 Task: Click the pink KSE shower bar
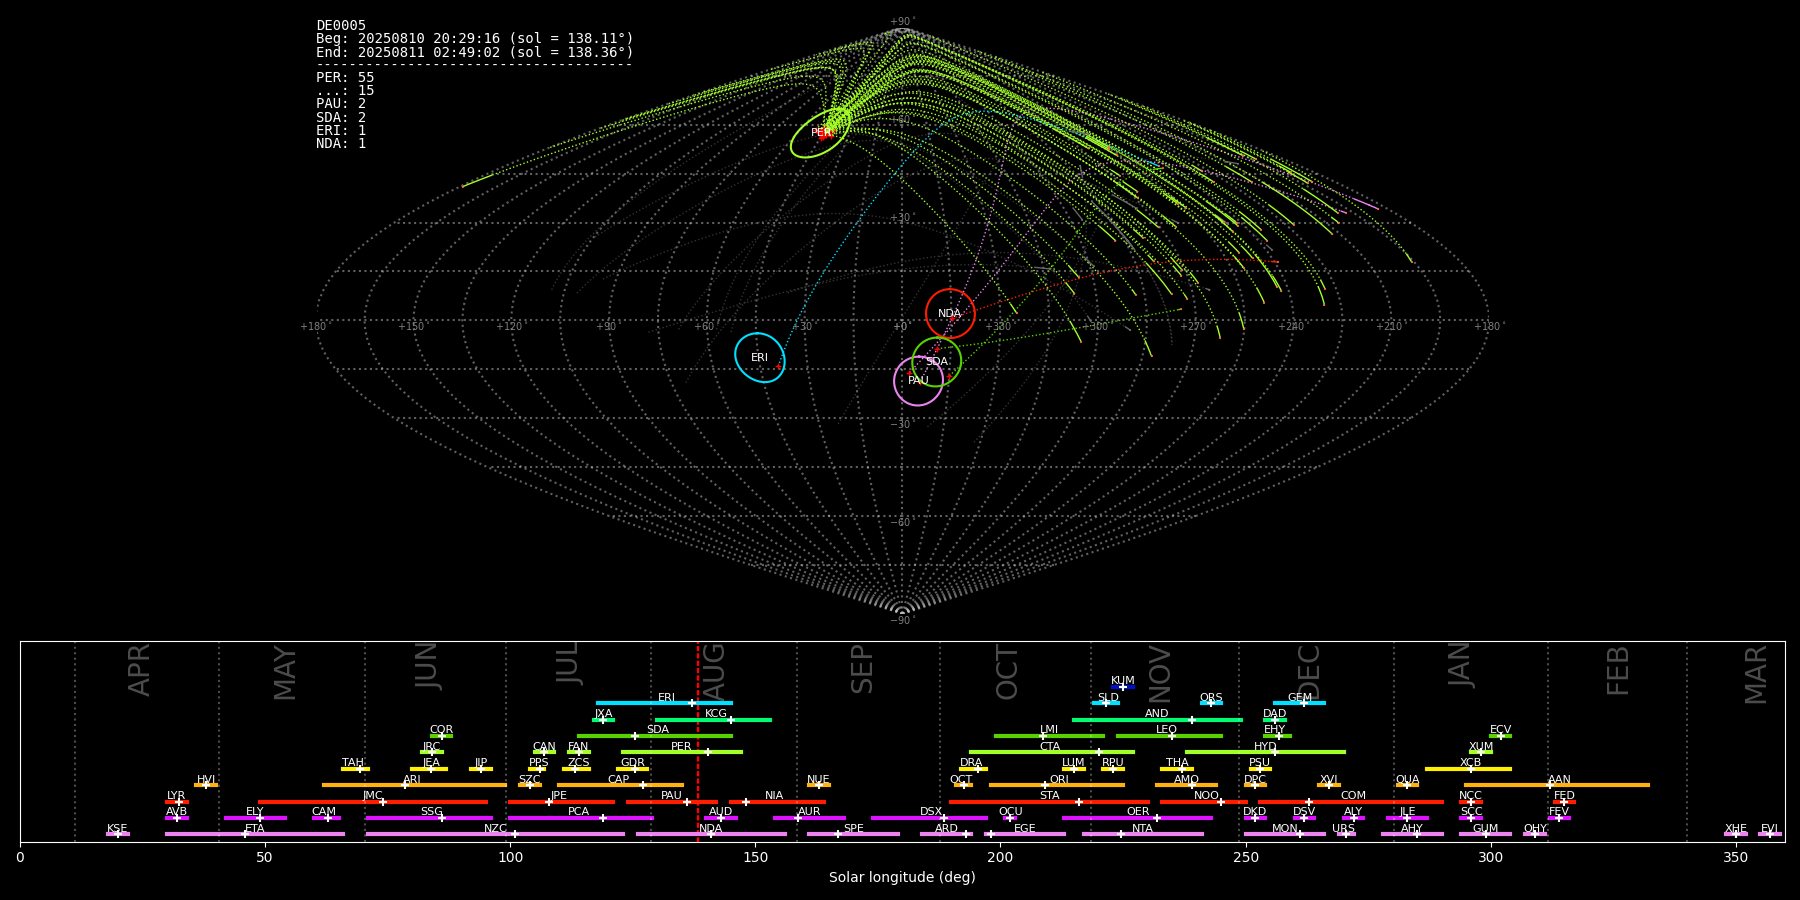coord(117,834)
